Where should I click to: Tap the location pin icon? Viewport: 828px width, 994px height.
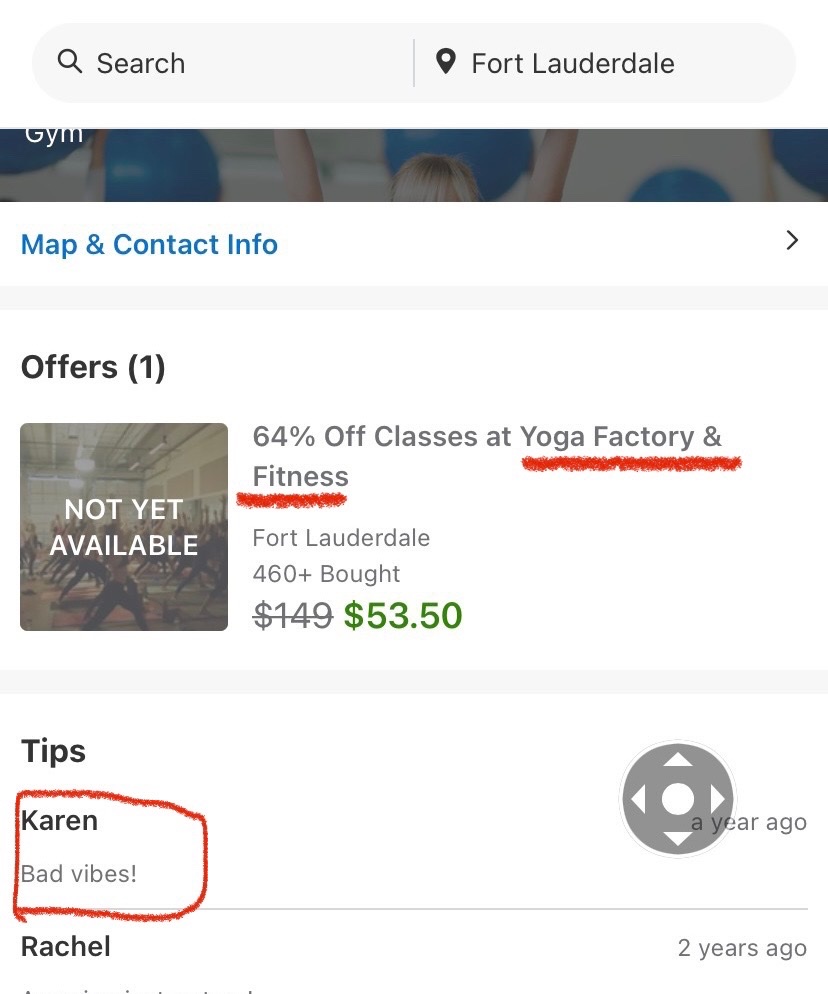click(446, 63)
